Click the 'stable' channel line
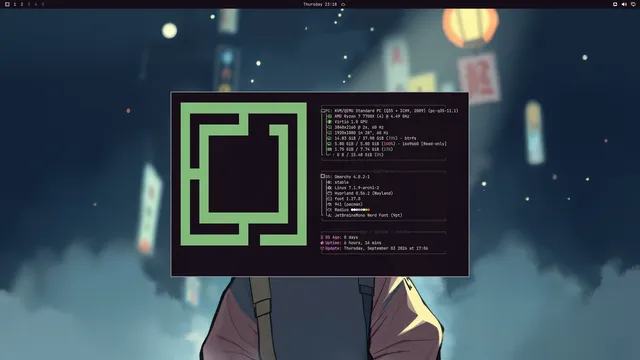Image resolution: width=640 pixels, height=360 pixels. 341,182
